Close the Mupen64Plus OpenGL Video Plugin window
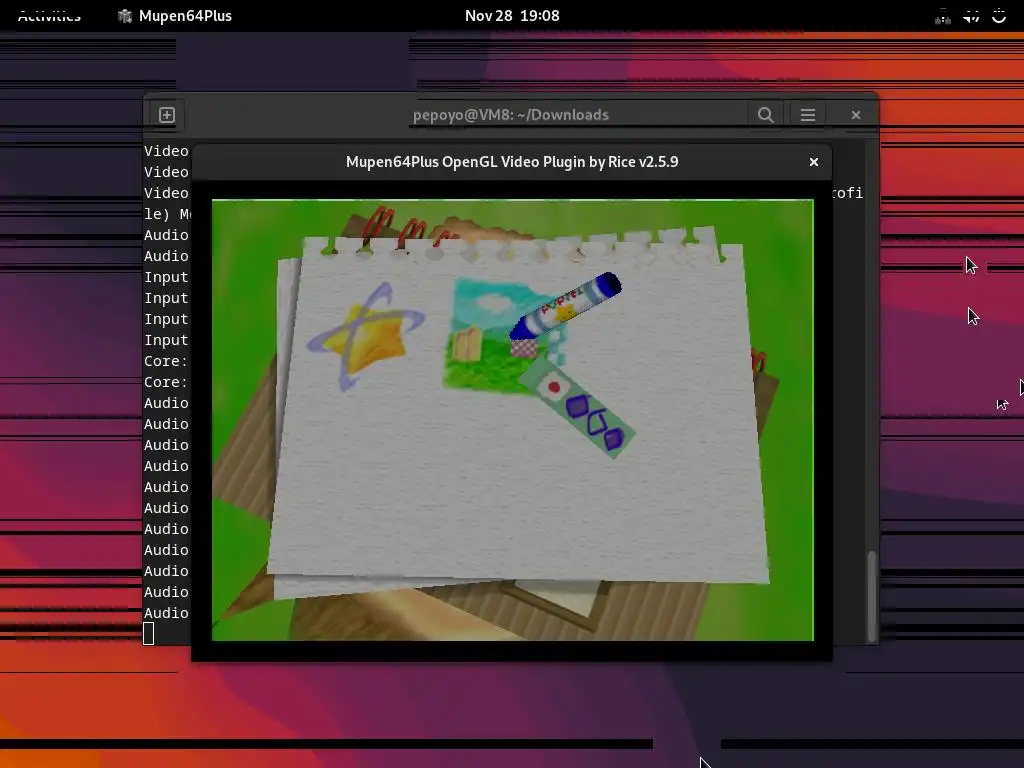1024x768 pixels. coord(814,162)
